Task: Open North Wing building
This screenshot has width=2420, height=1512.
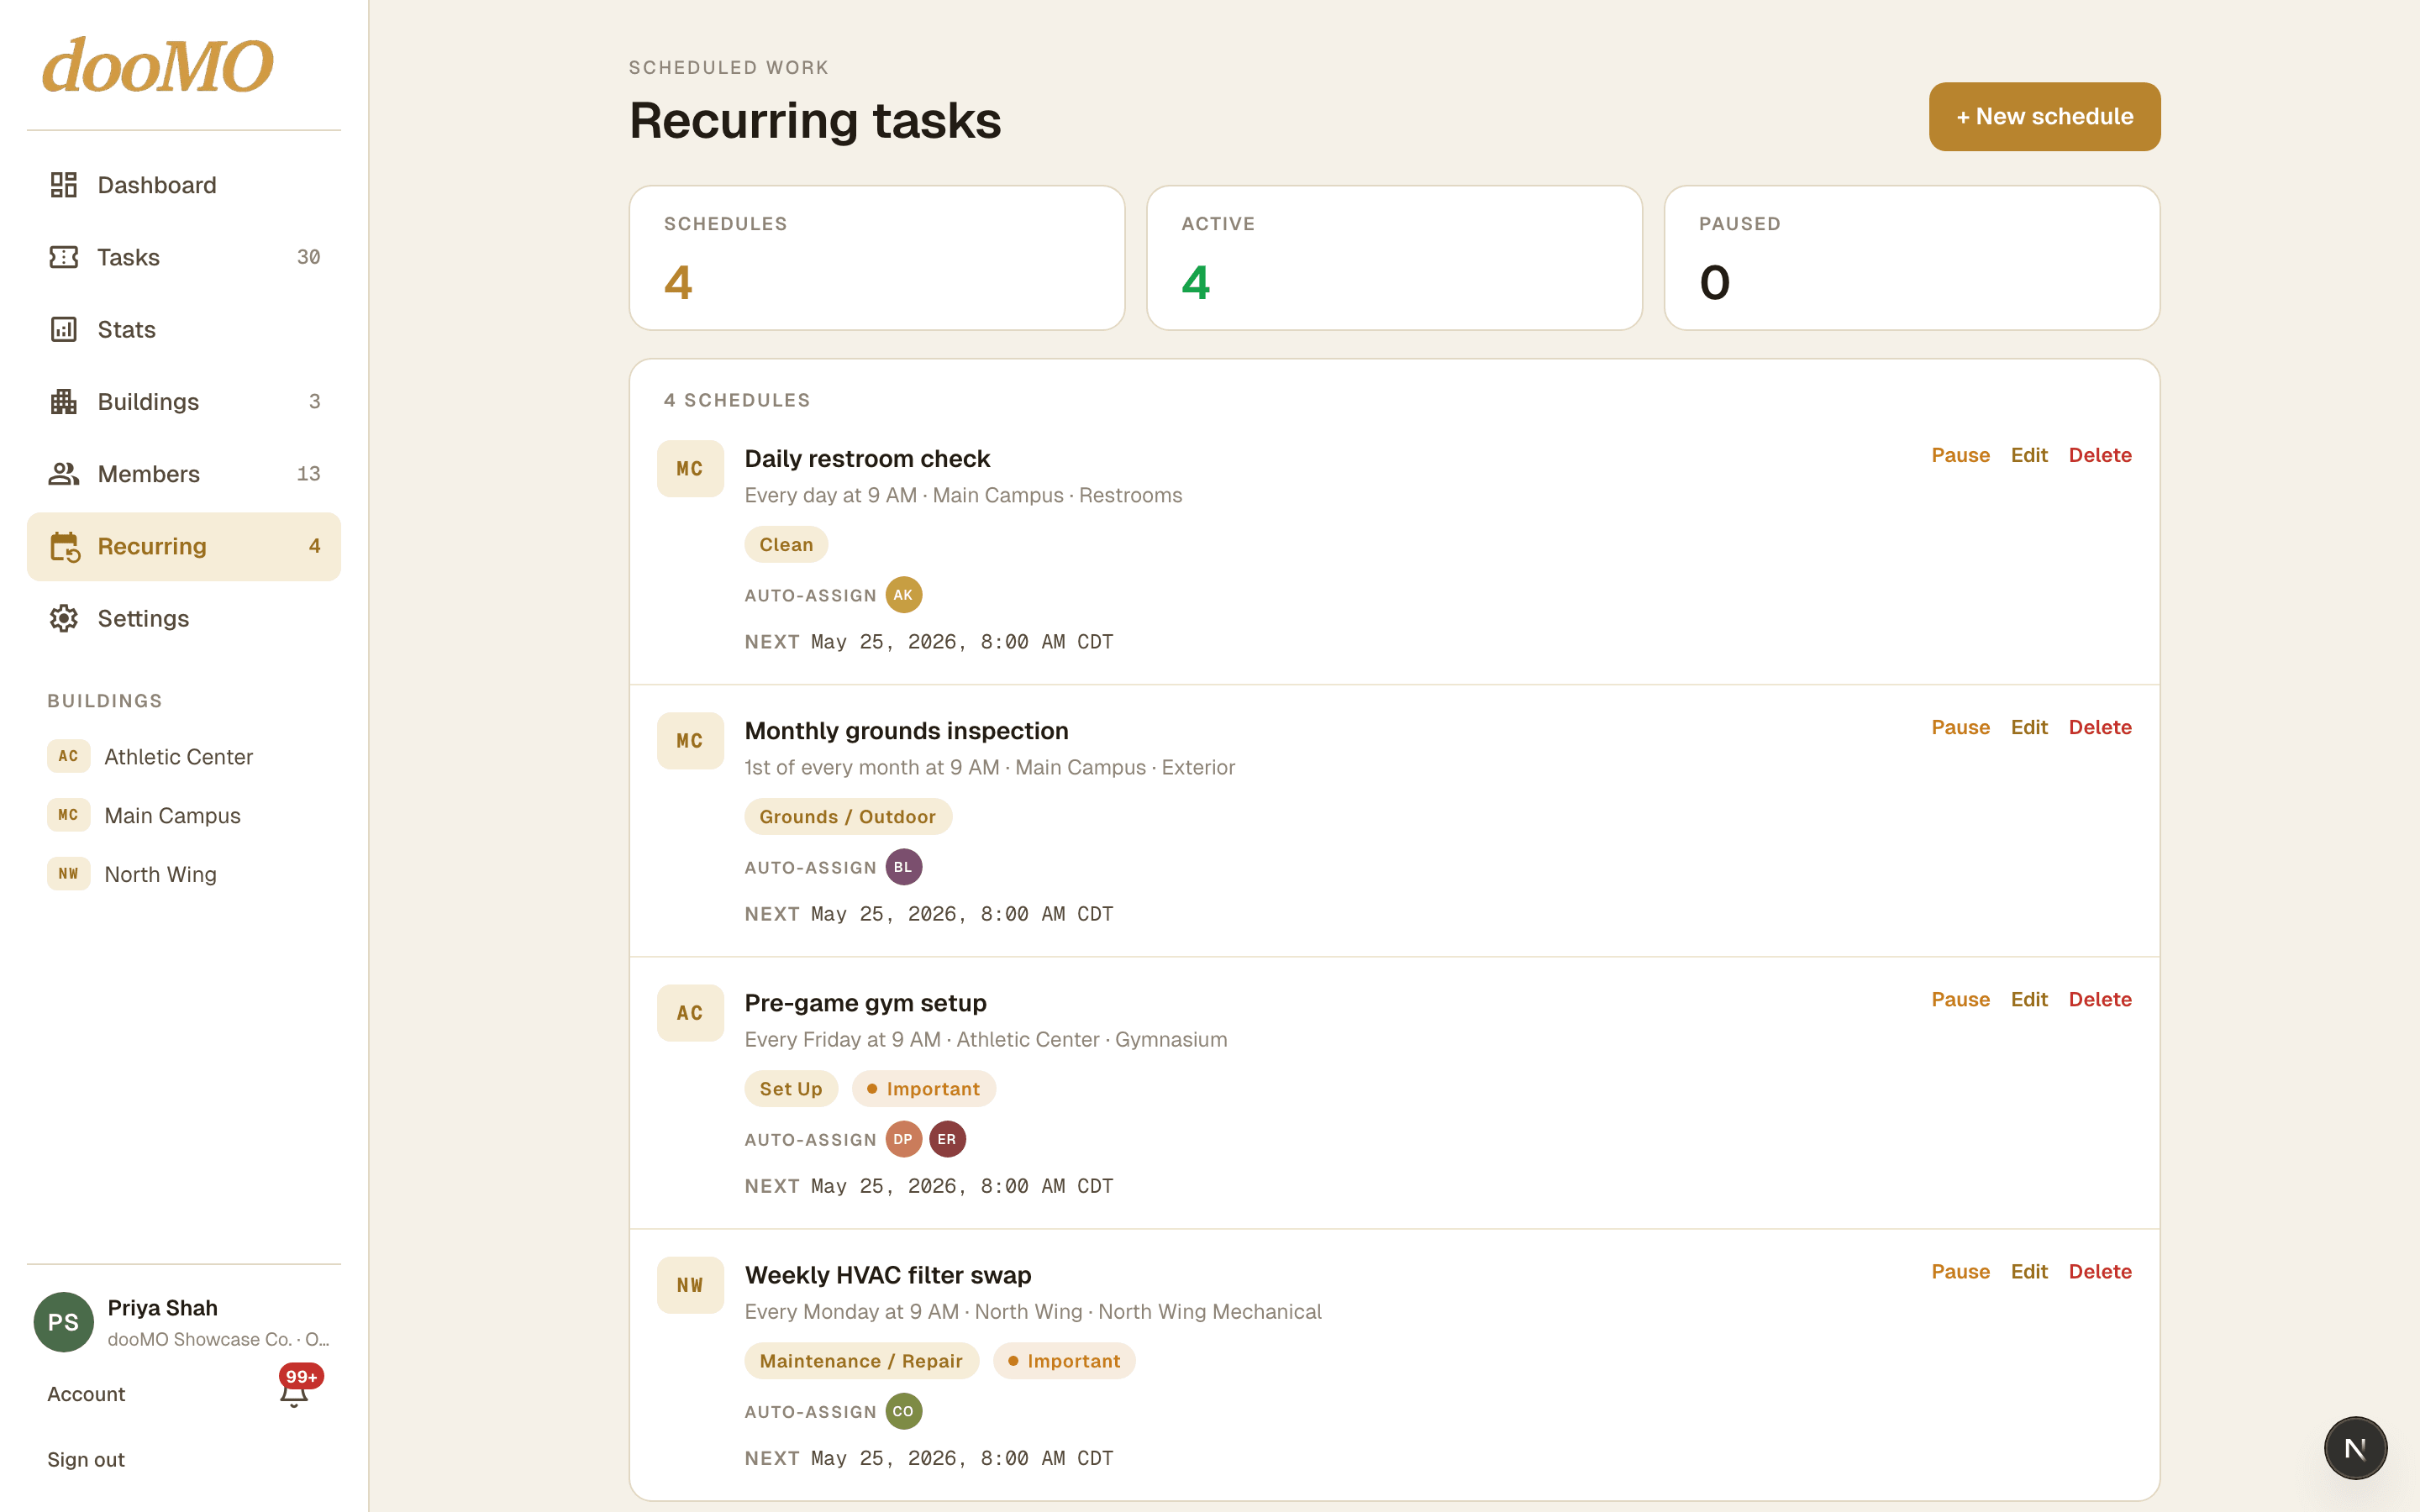Action: (184, 874)
